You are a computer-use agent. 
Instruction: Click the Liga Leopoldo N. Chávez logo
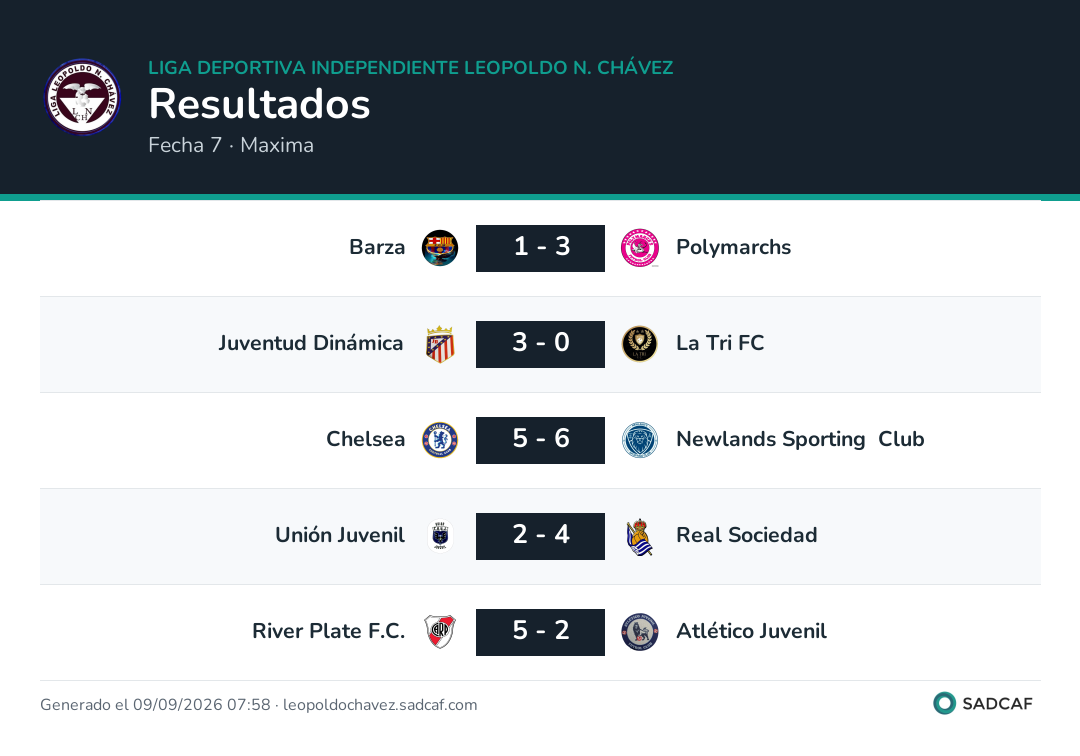83,96
